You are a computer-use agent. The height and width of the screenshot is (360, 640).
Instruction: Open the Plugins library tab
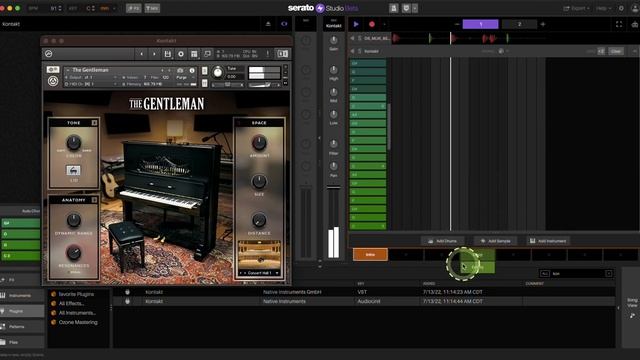point(22,311)
